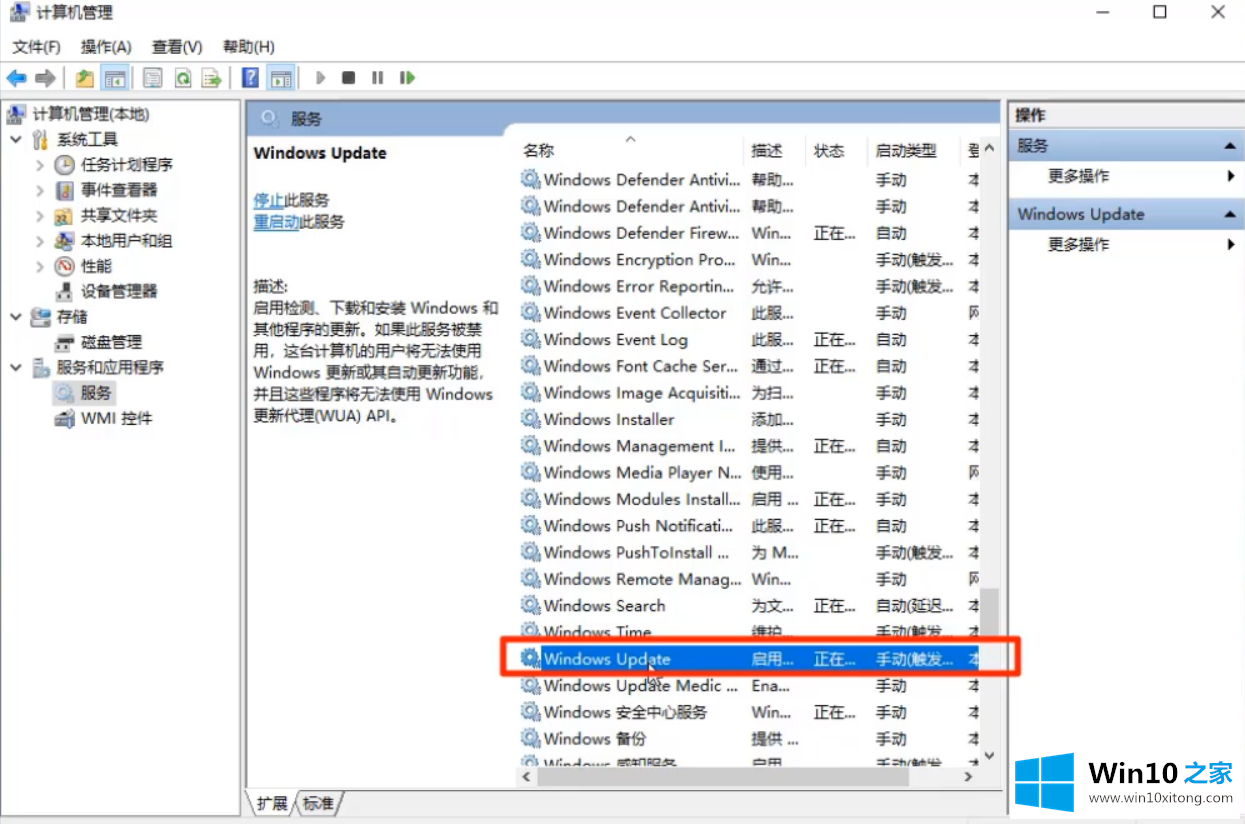Select the Windows Update service row

[749, 659]
